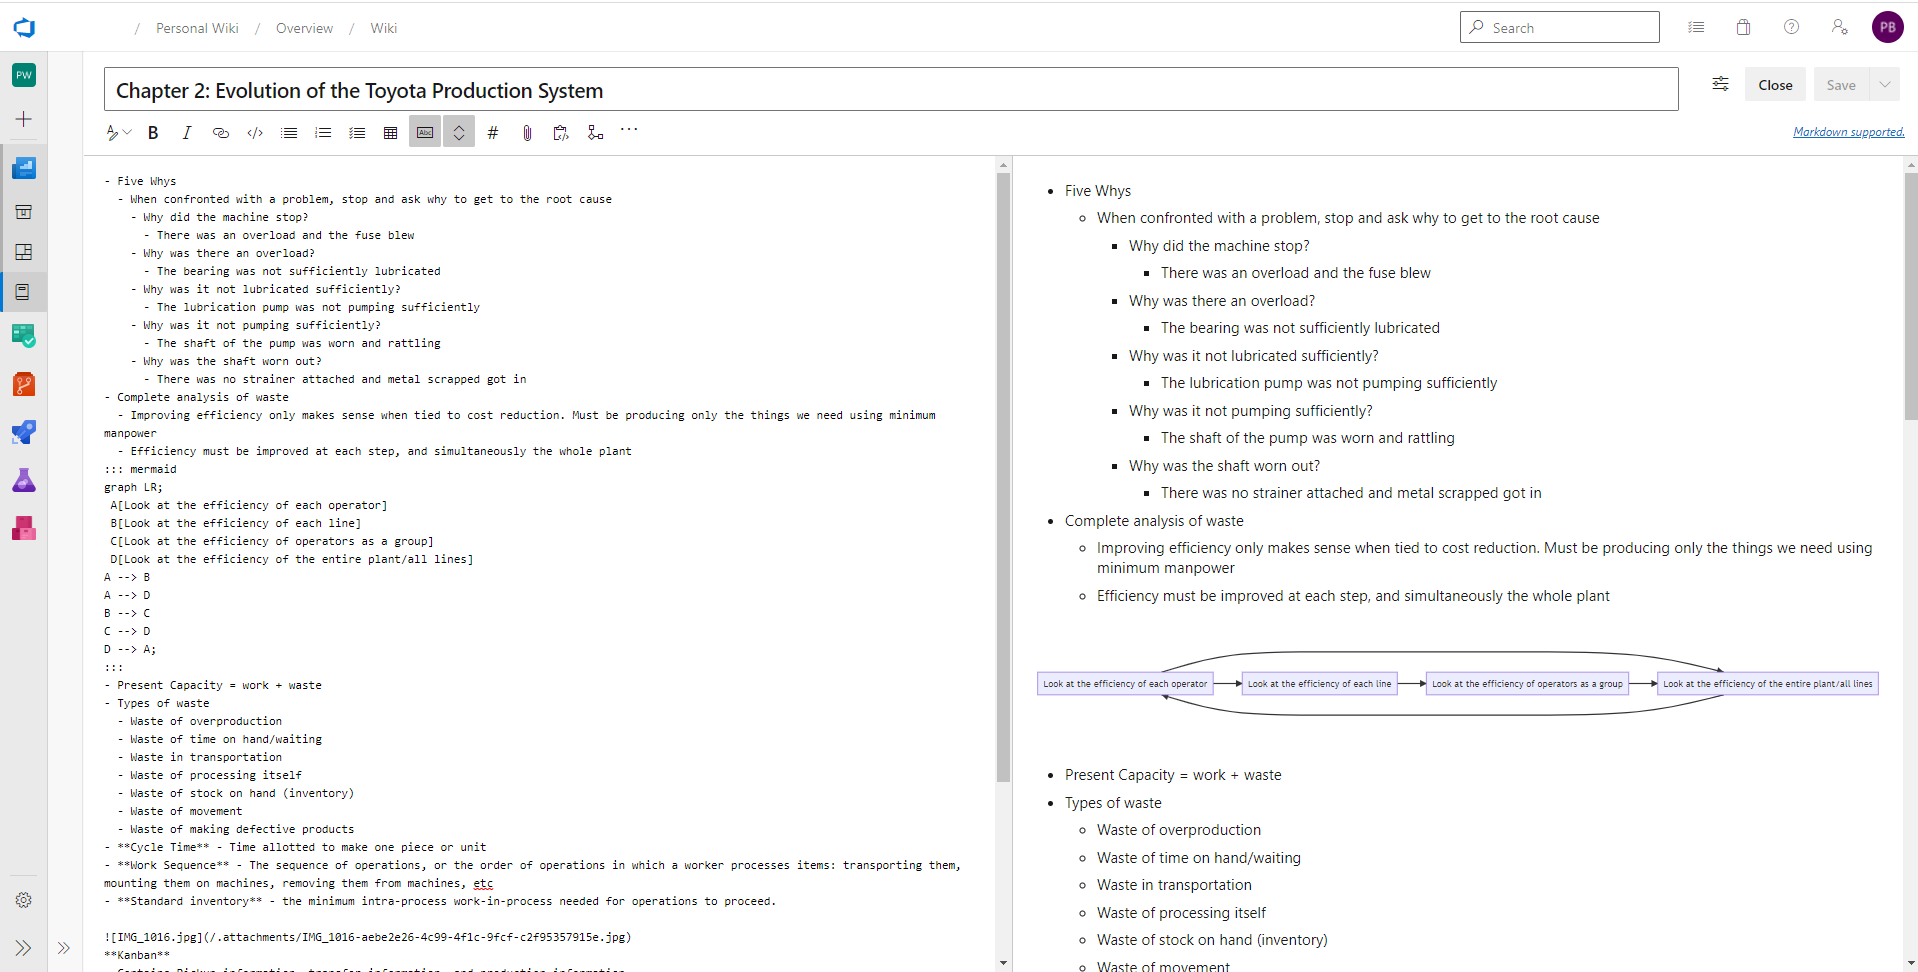Toggle the Abc word wrap button
1918x972 pixels.
click(x=425, y=133)
